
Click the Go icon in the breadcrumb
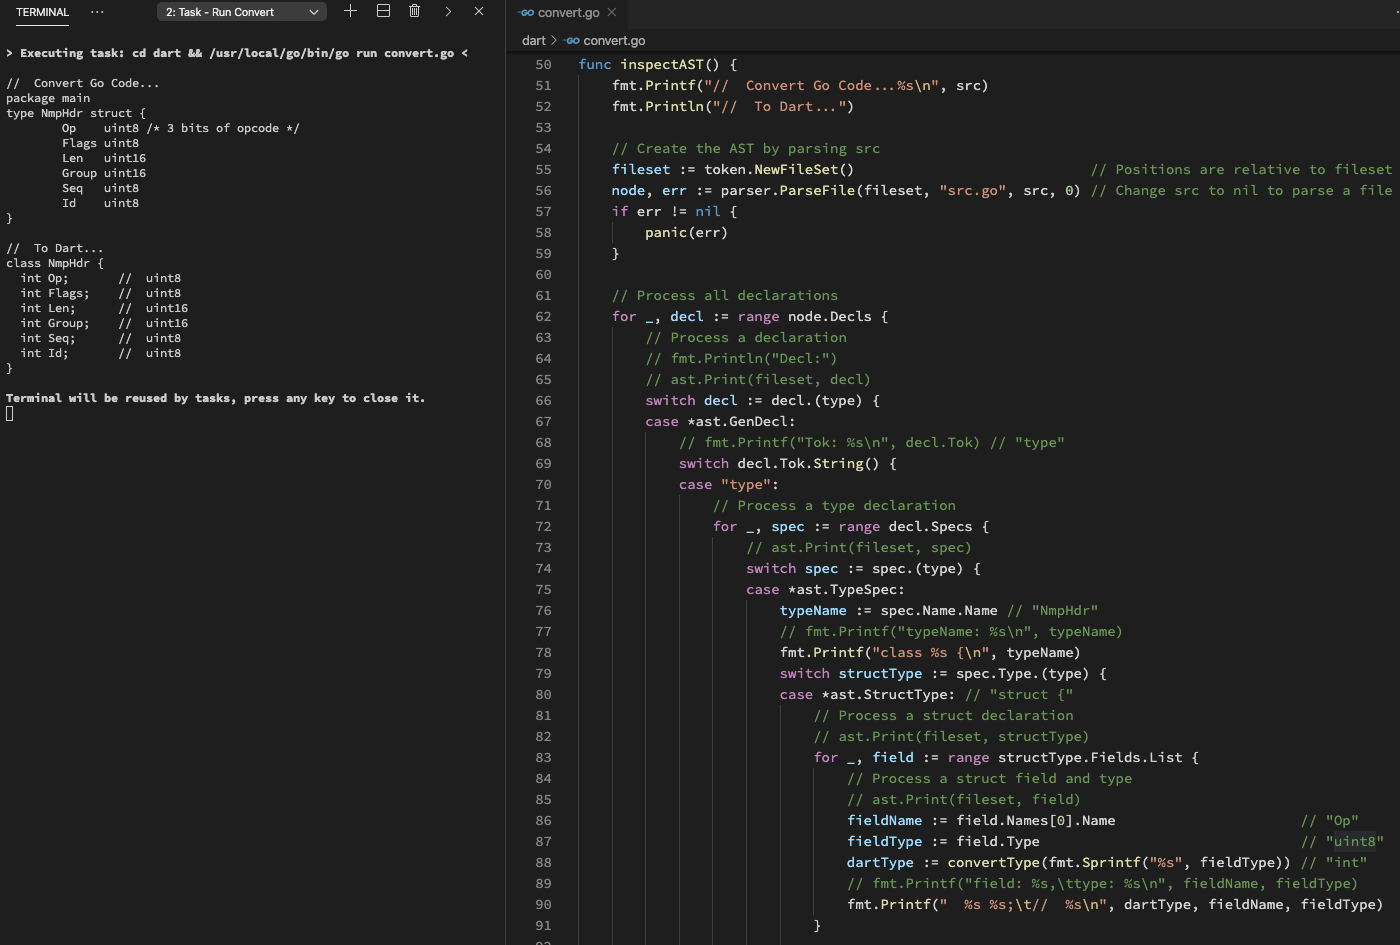click(572, 41)
